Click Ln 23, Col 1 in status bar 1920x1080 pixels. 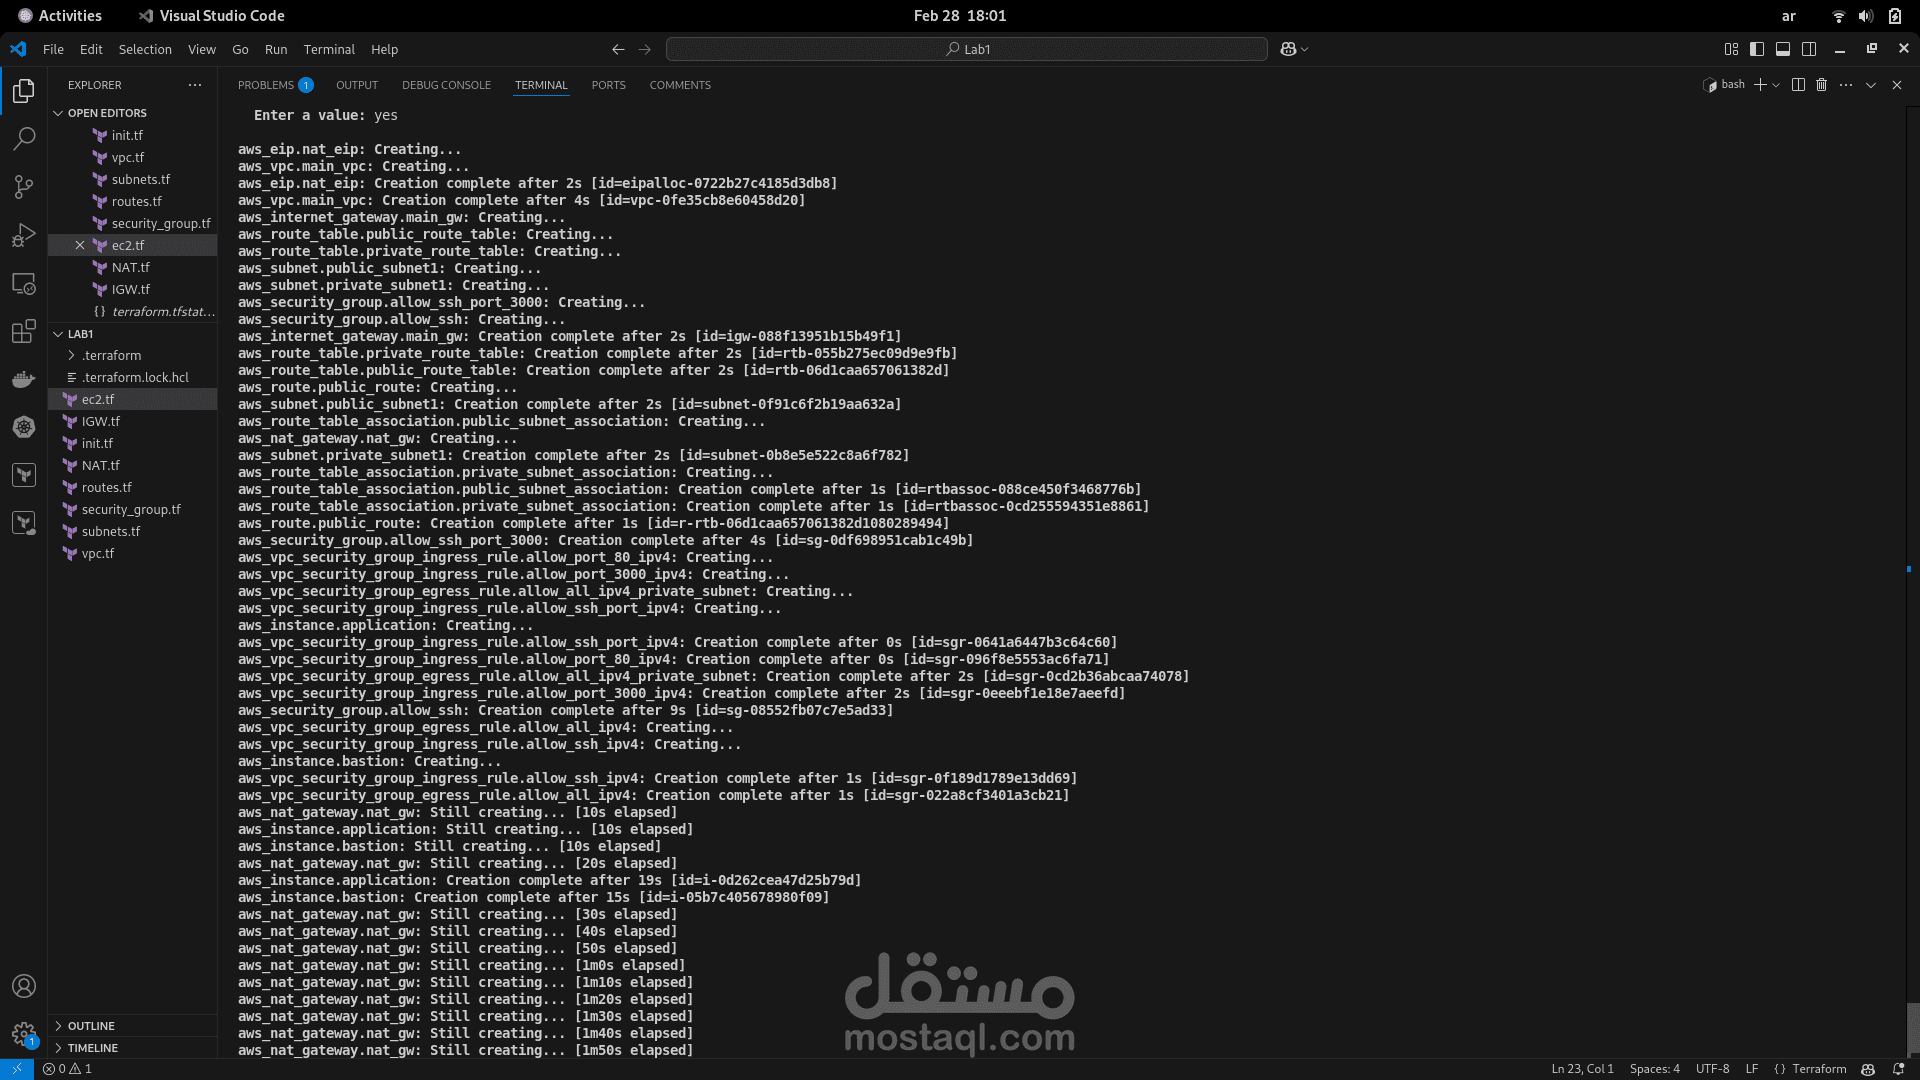(1582, 1069)
